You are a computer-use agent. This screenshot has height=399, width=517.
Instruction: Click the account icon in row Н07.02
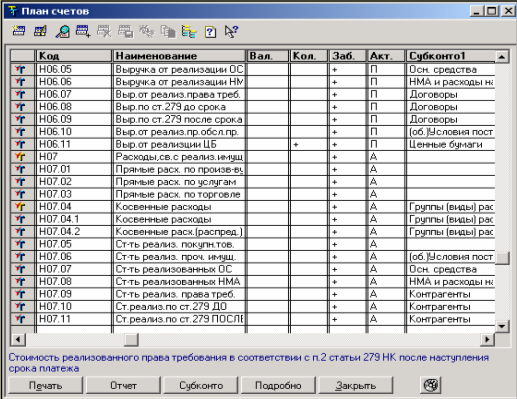[20, 181]
